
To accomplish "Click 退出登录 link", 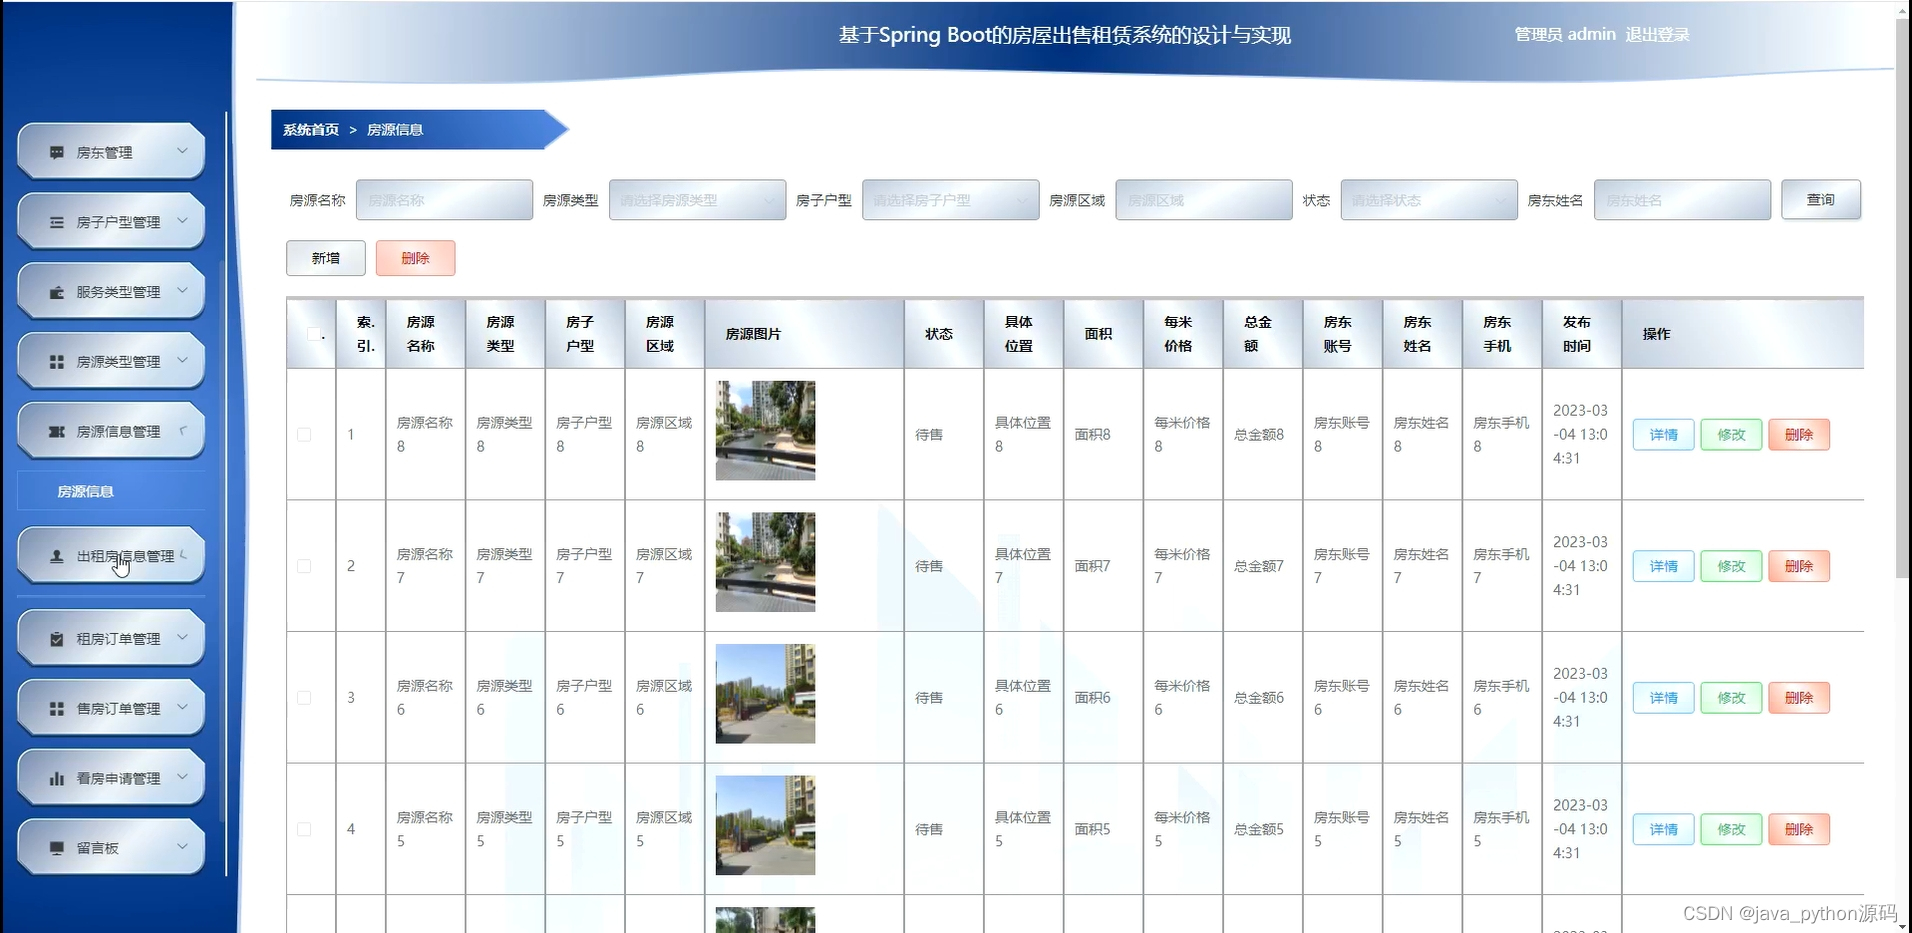I will 1657,34.
